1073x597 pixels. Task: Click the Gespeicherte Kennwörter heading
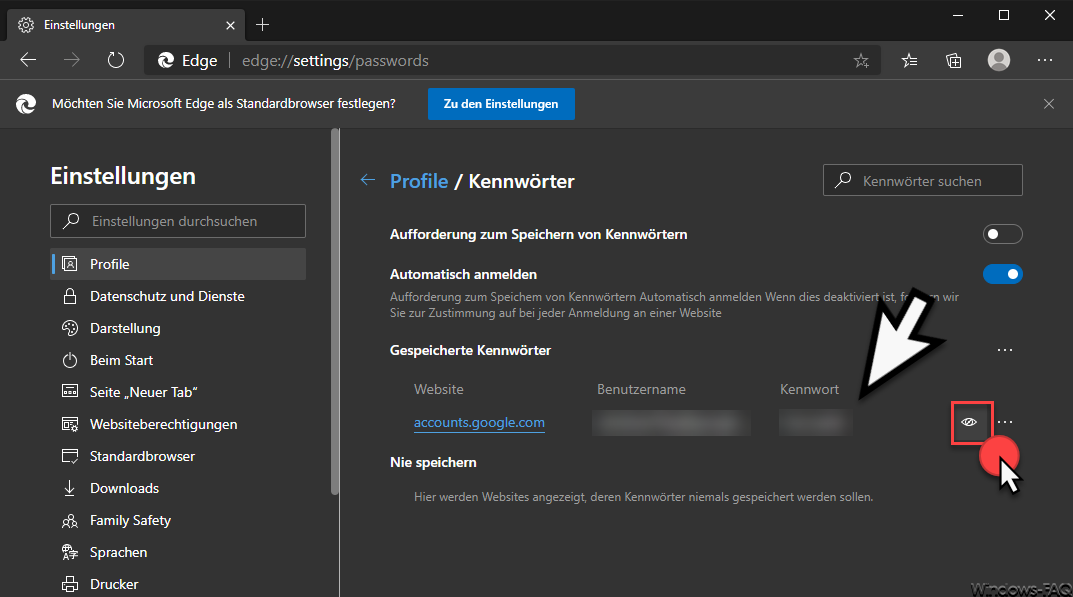coord(470,351)
